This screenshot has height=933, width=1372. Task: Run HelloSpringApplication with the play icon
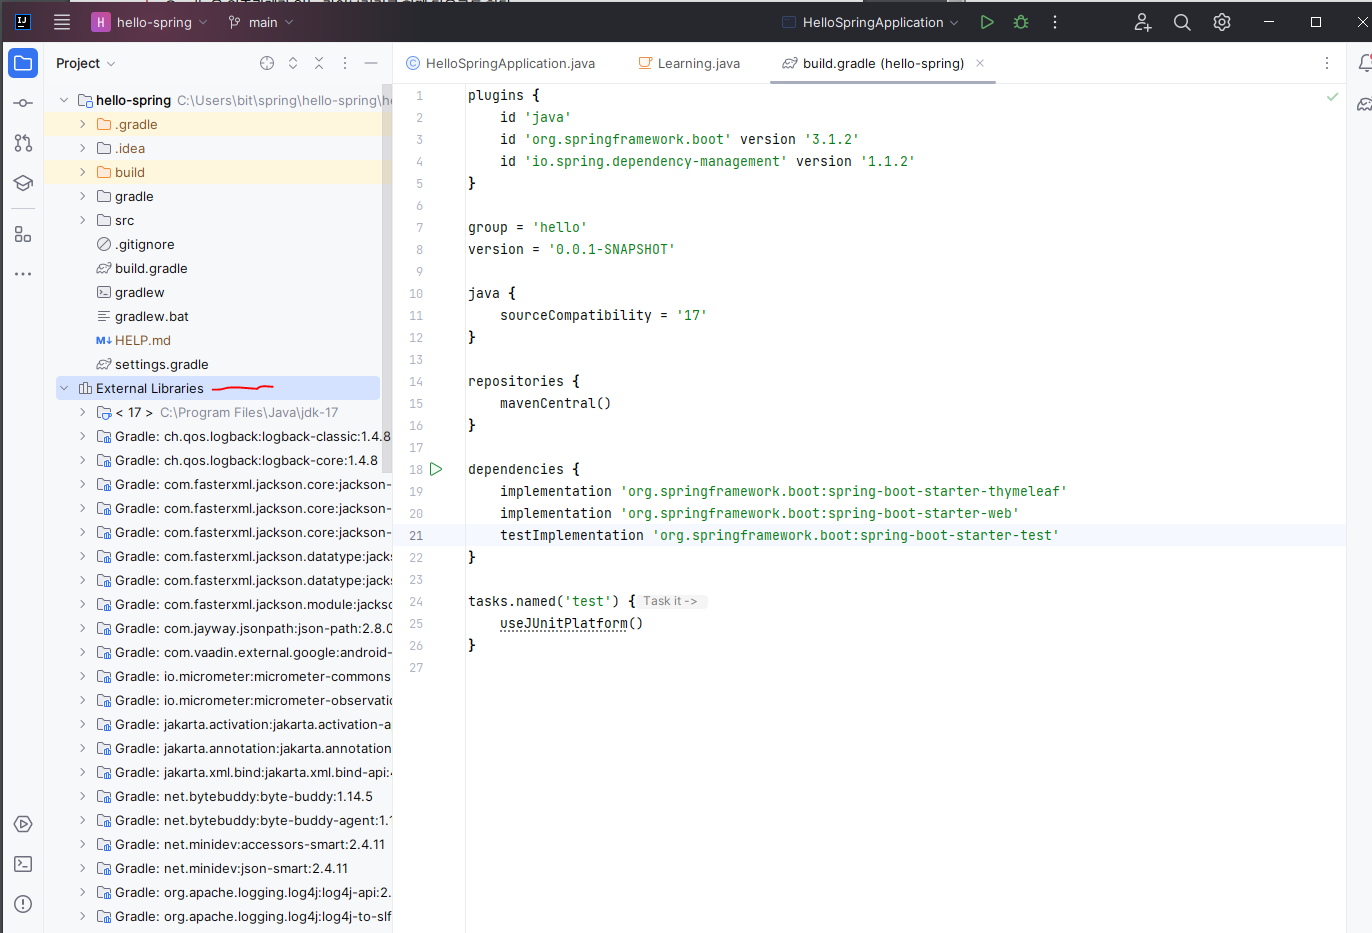coord(987,22)
